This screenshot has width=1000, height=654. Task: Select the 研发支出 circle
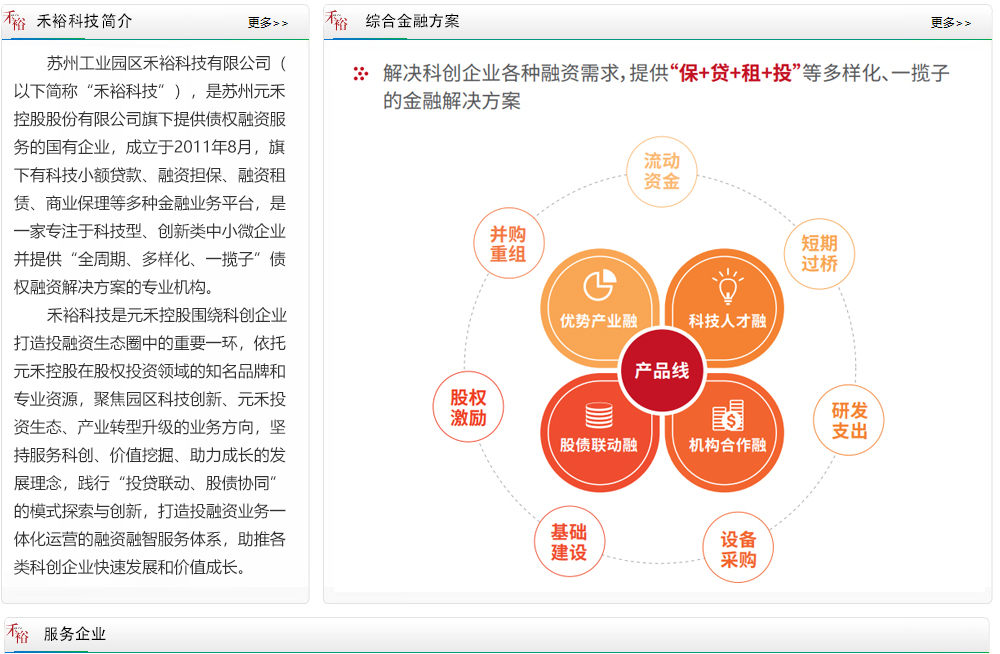[x=849, y=420]
